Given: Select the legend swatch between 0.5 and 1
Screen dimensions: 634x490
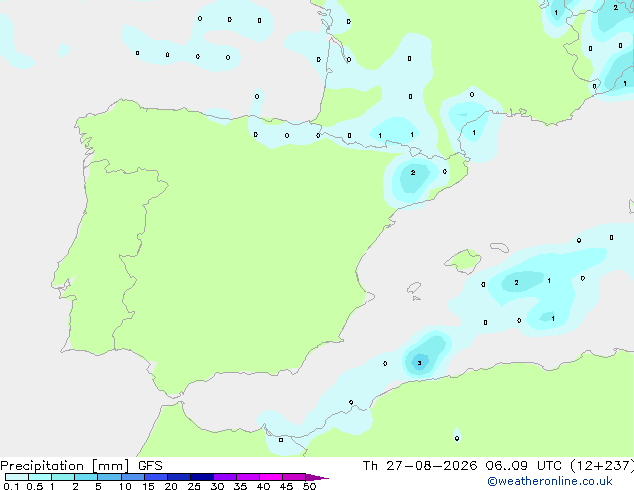Looking at the screenshot, I should [40, 477].
